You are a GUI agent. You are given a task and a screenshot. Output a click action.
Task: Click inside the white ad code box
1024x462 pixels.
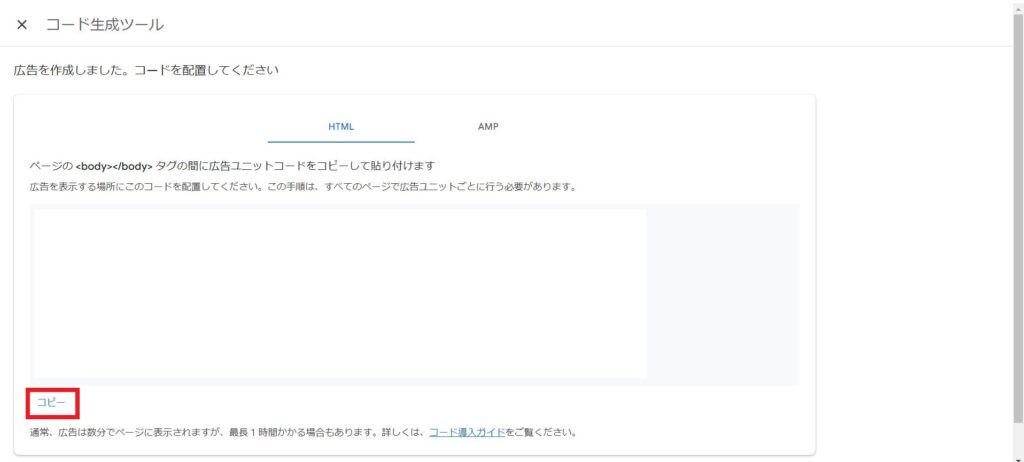click(340, 293)
